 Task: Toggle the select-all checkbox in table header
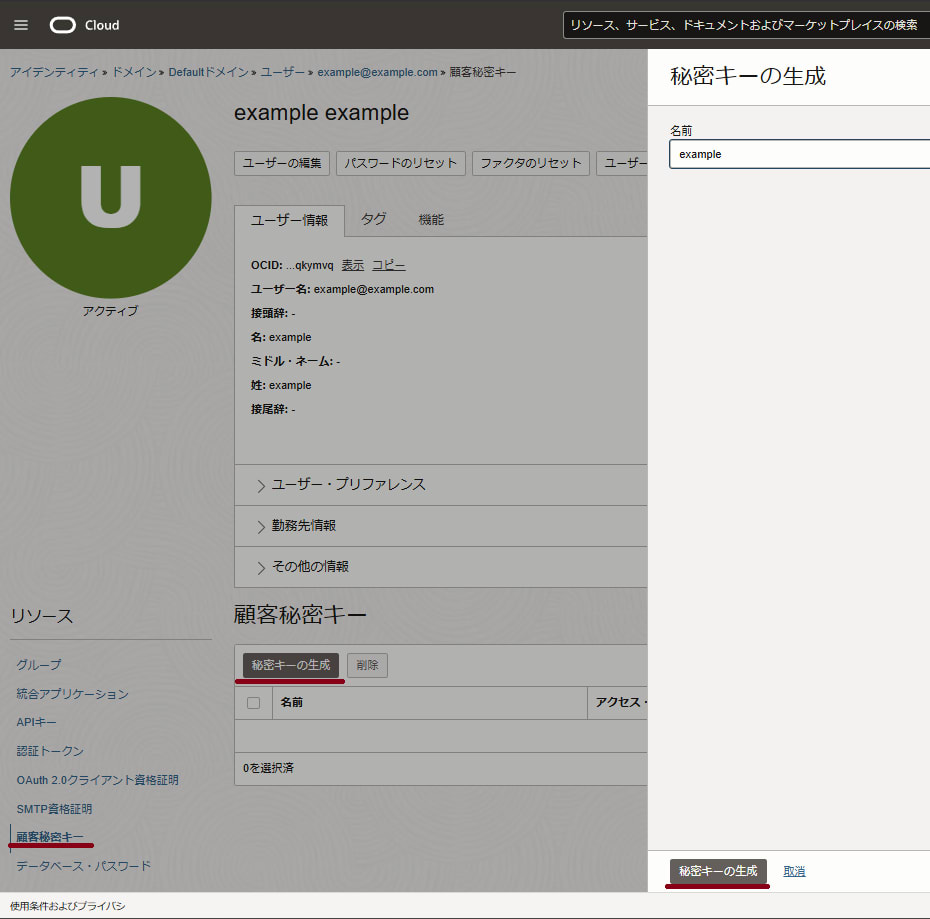pos(253,703)
